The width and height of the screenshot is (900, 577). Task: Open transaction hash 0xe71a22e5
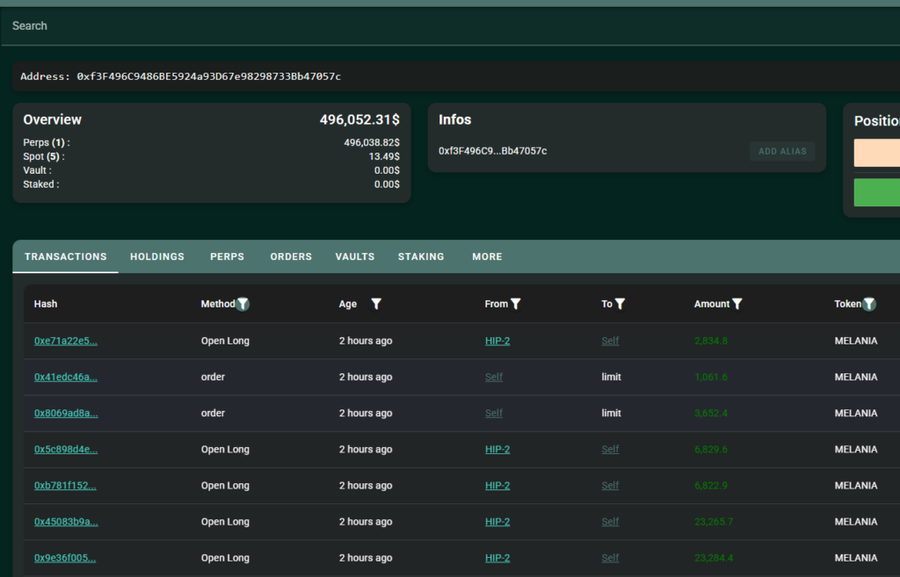point(66,341)
